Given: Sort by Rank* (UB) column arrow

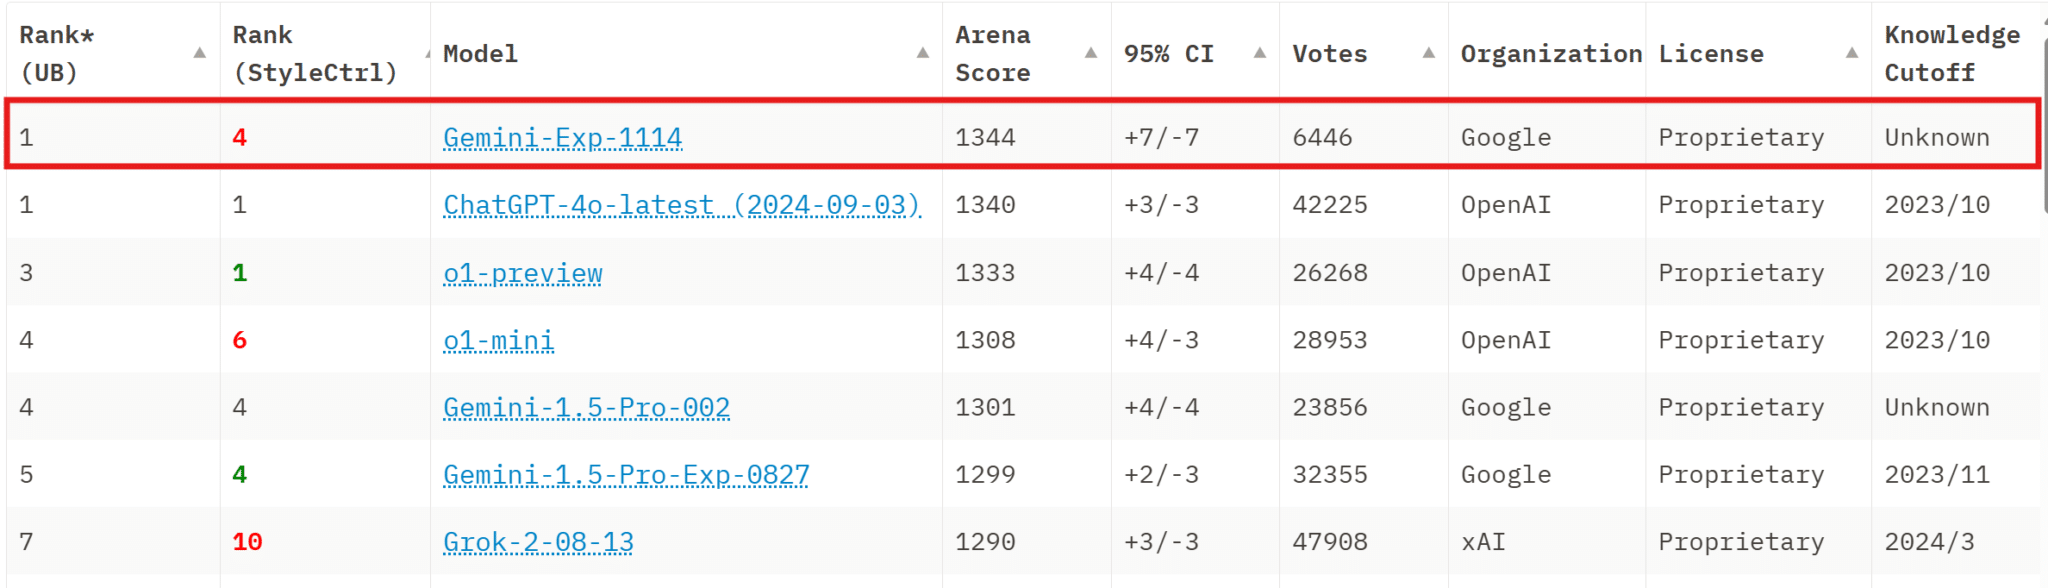Looking at the screenshot, I should coord(200,53).
